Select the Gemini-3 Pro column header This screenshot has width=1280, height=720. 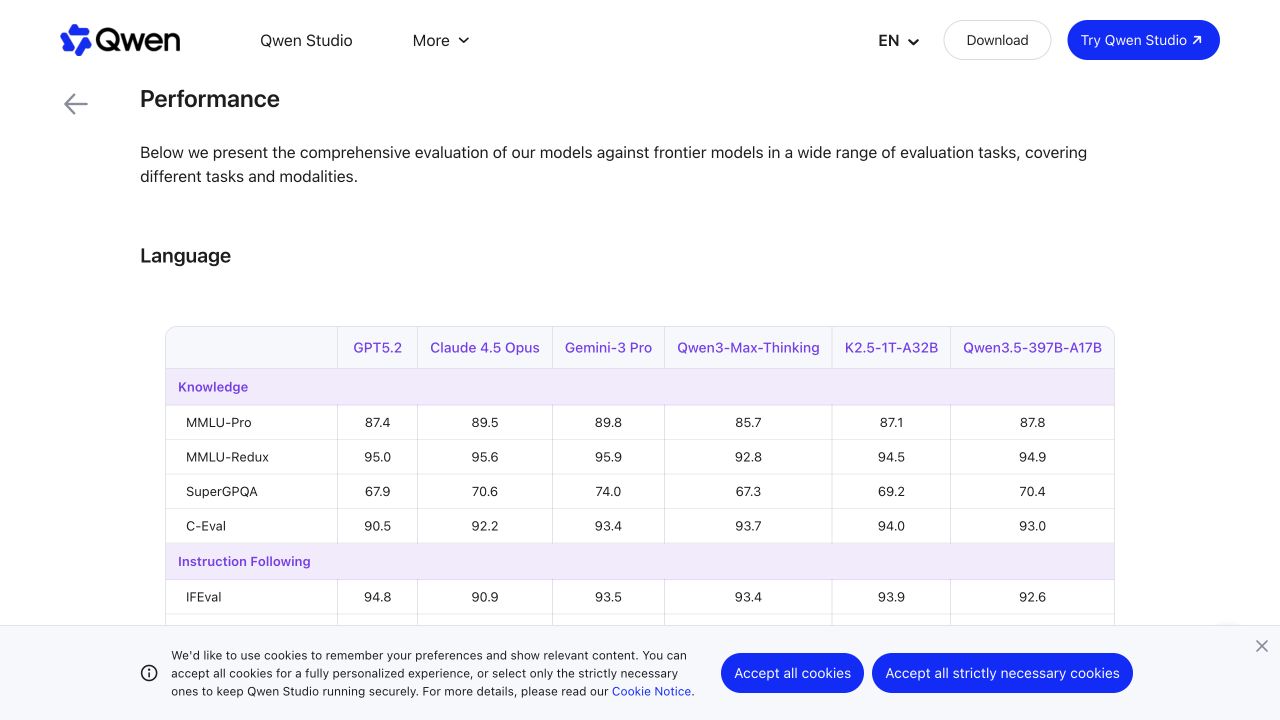click(x=608, y=348)
